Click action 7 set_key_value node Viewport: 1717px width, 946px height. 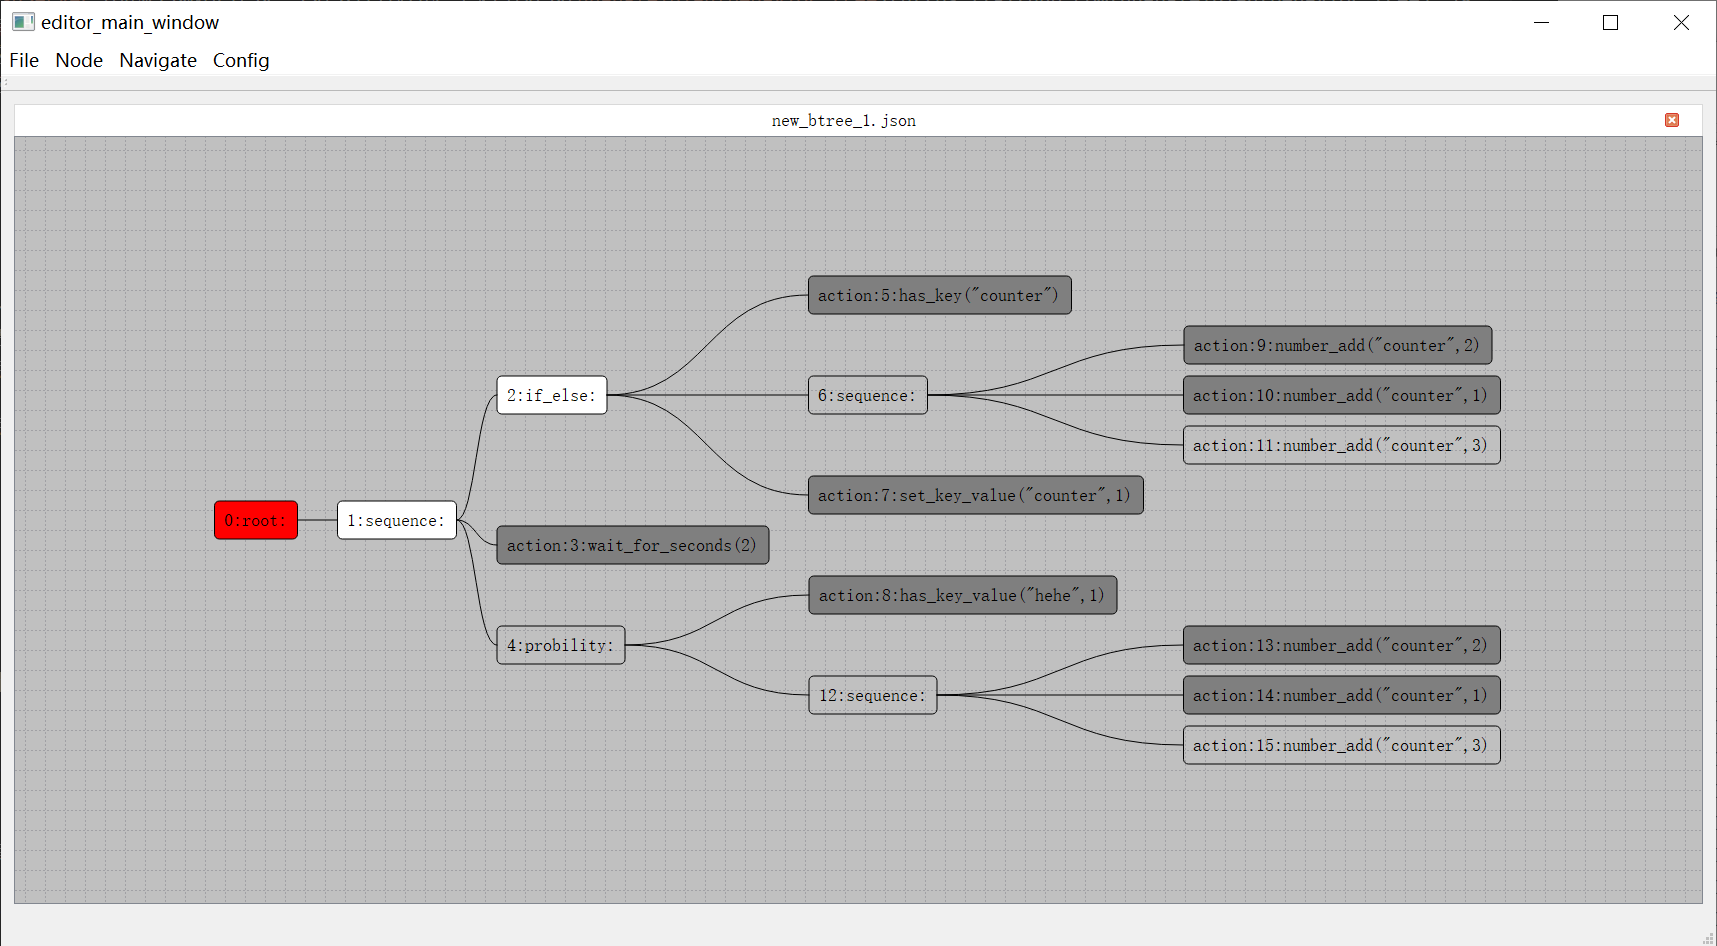pyautogui.click(x=975, y=495)
